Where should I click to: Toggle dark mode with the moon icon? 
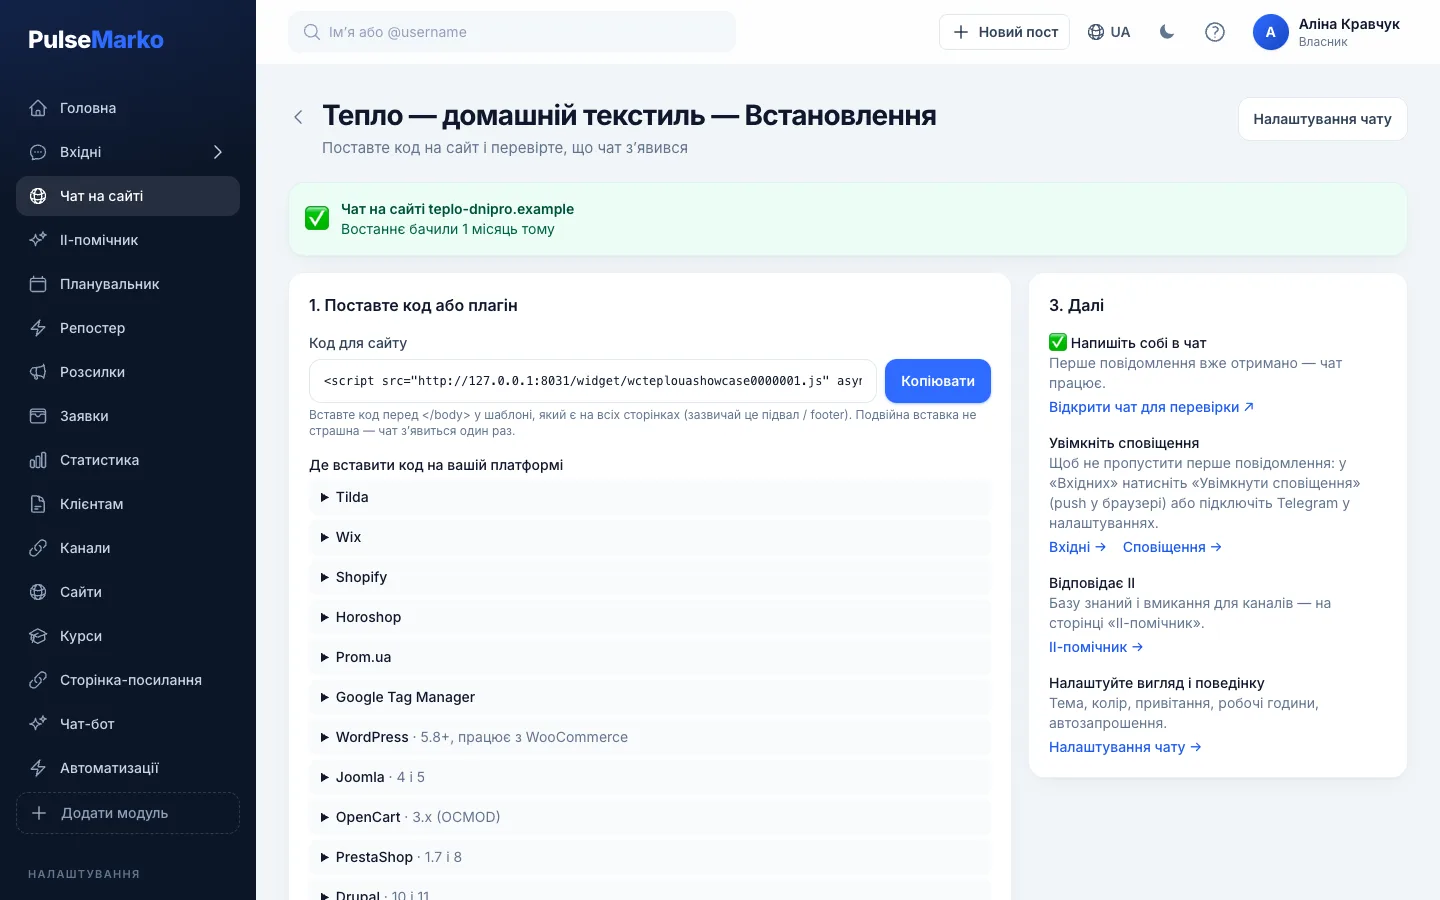pyautogui.click(x=1167, y=32)
